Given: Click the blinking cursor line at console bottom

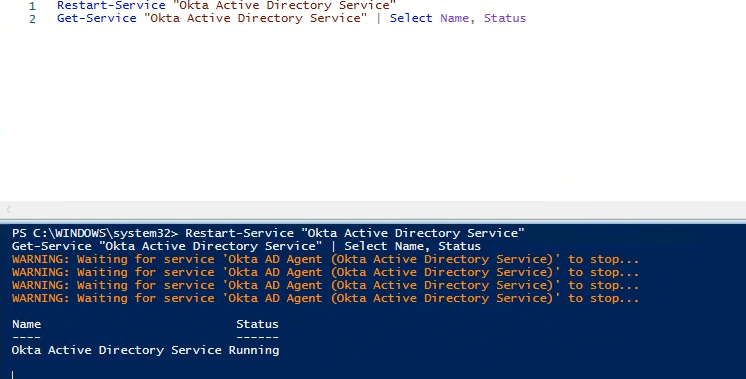Looking at the screenshot, I should click(13, 374).
